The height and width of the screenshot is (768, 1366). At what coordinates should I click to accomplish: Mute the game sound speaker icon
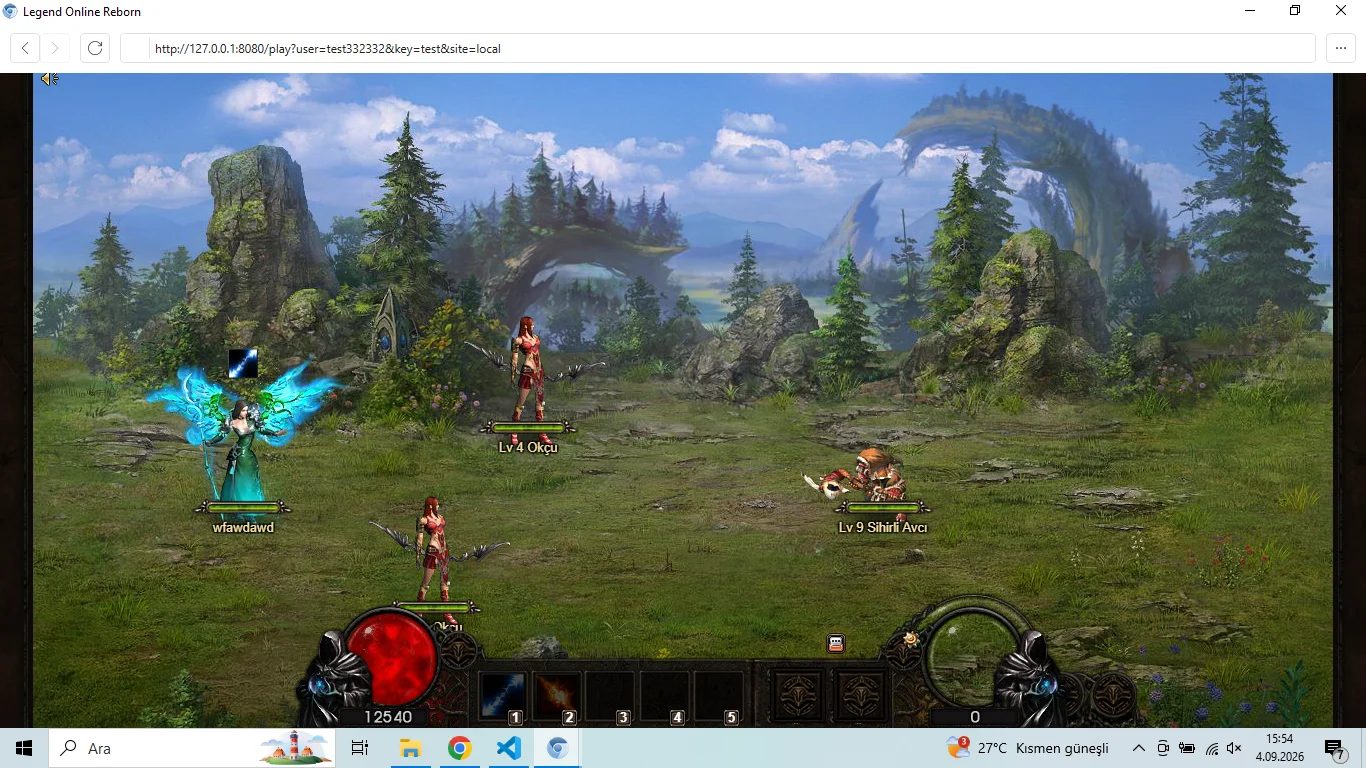[49, 79]
